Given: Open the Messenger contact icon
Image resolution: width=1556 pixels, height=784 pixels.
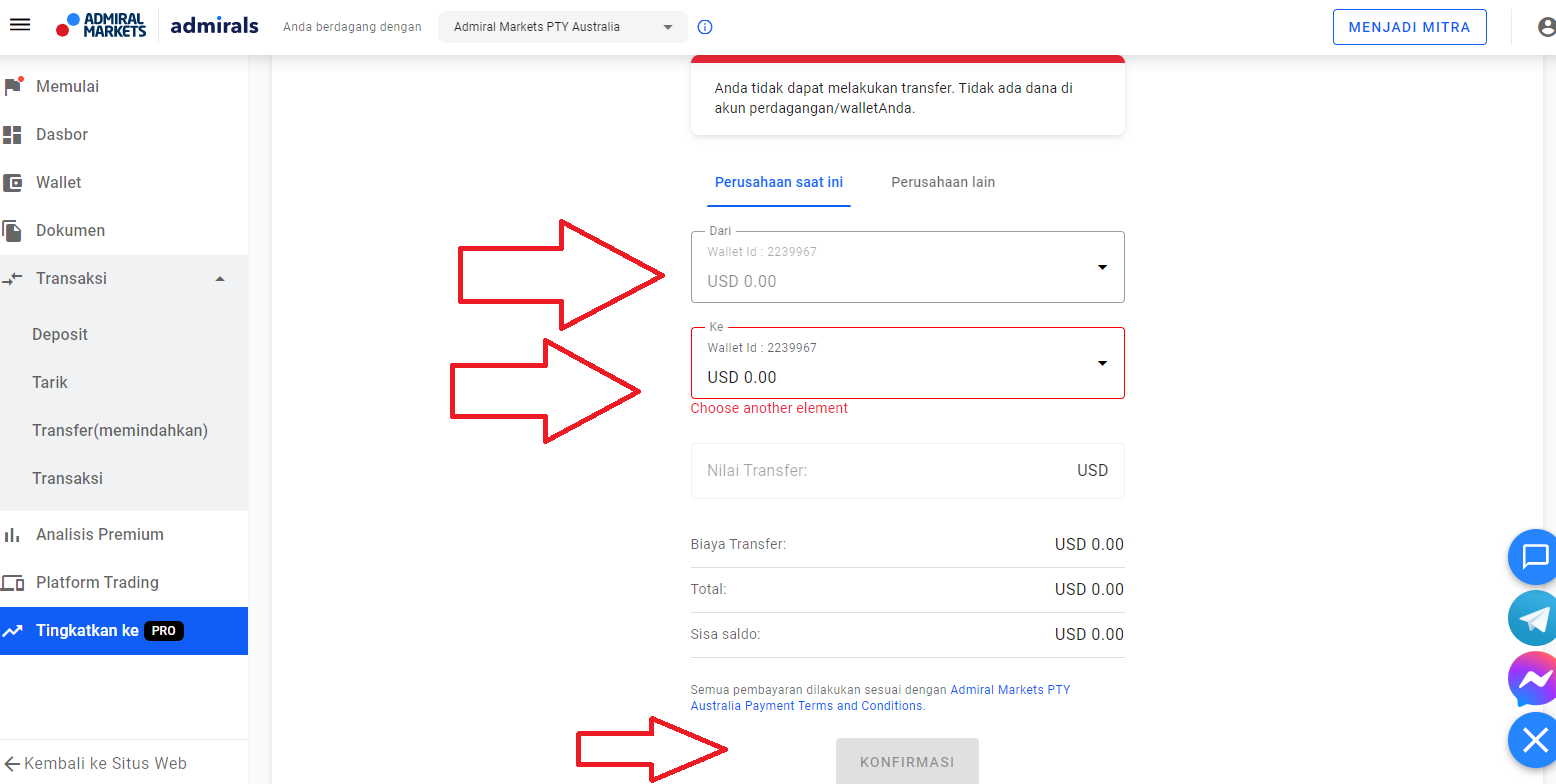Looking at the screenshot, I should point(1534,679).
